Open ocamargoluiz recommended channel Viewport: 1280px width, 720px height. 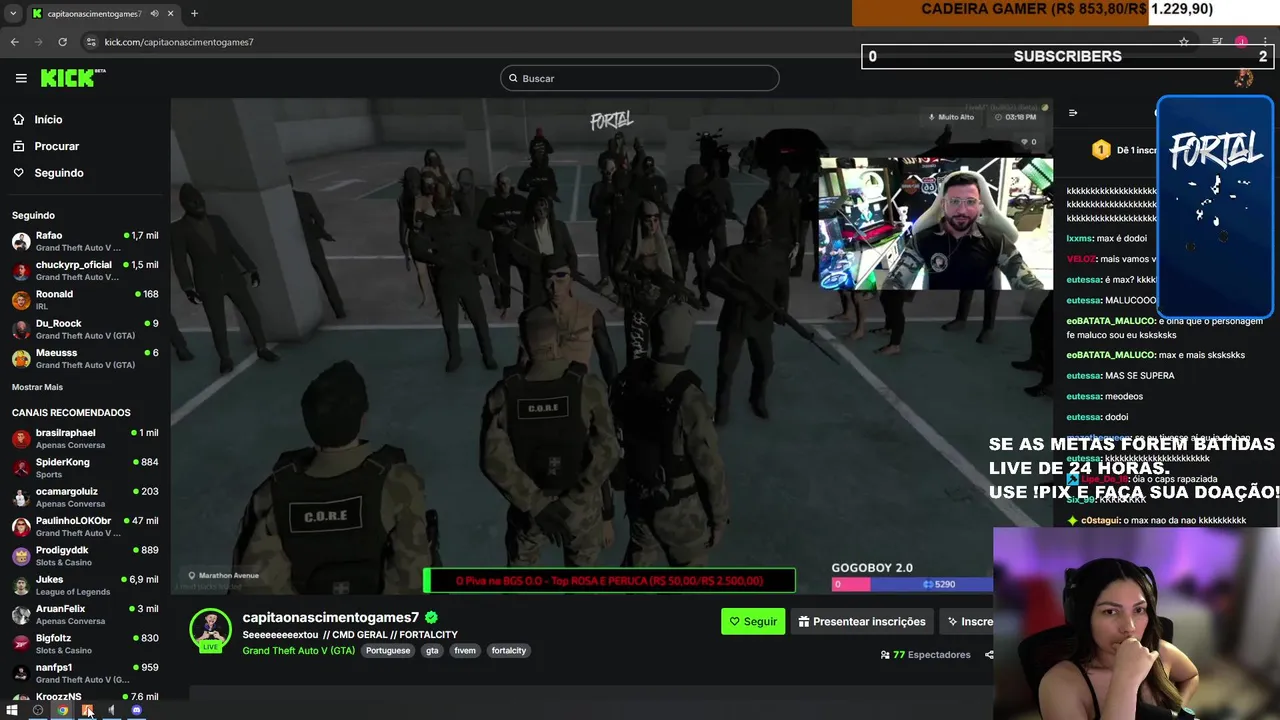[x=85, y=497]
